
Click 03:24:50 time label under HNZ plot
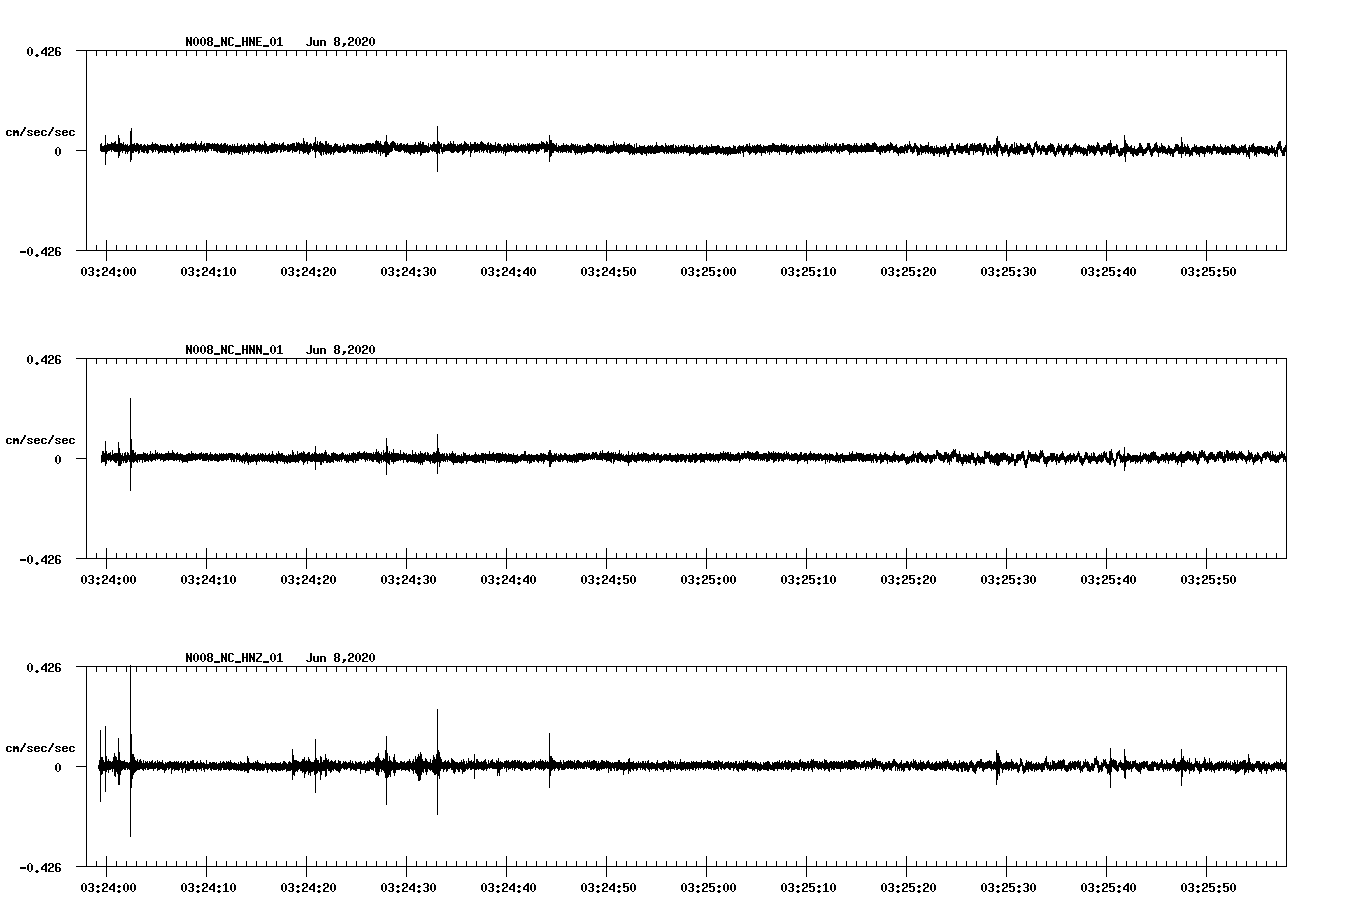pyautogui.click(x=607, y=888)
